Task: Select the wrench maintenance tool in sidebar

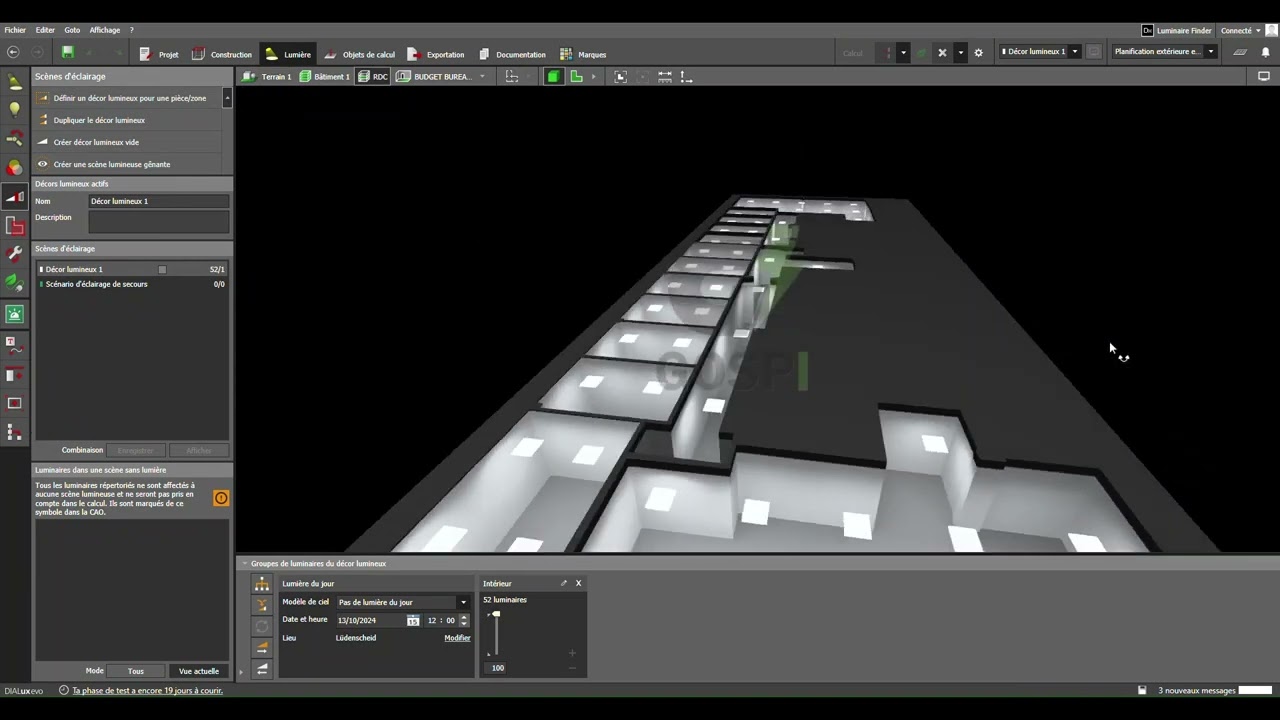Action: (x=14, y=255)
